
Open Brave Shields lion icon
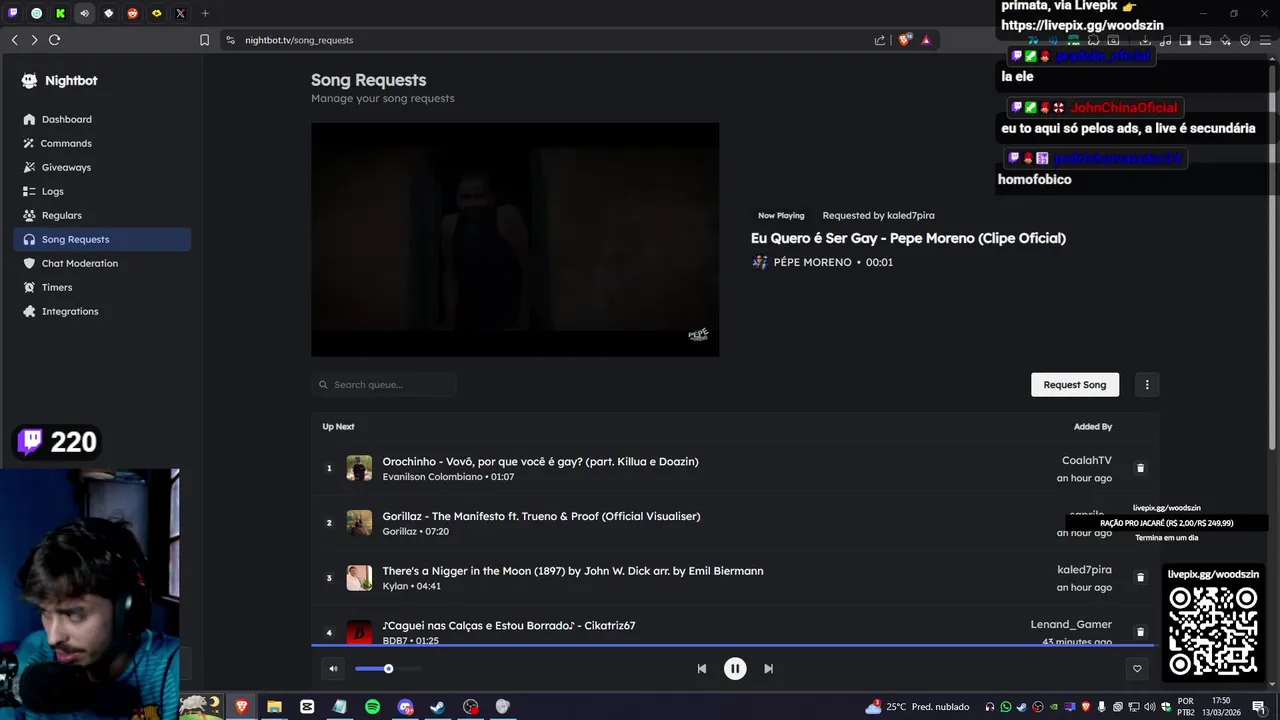[905, 40]
